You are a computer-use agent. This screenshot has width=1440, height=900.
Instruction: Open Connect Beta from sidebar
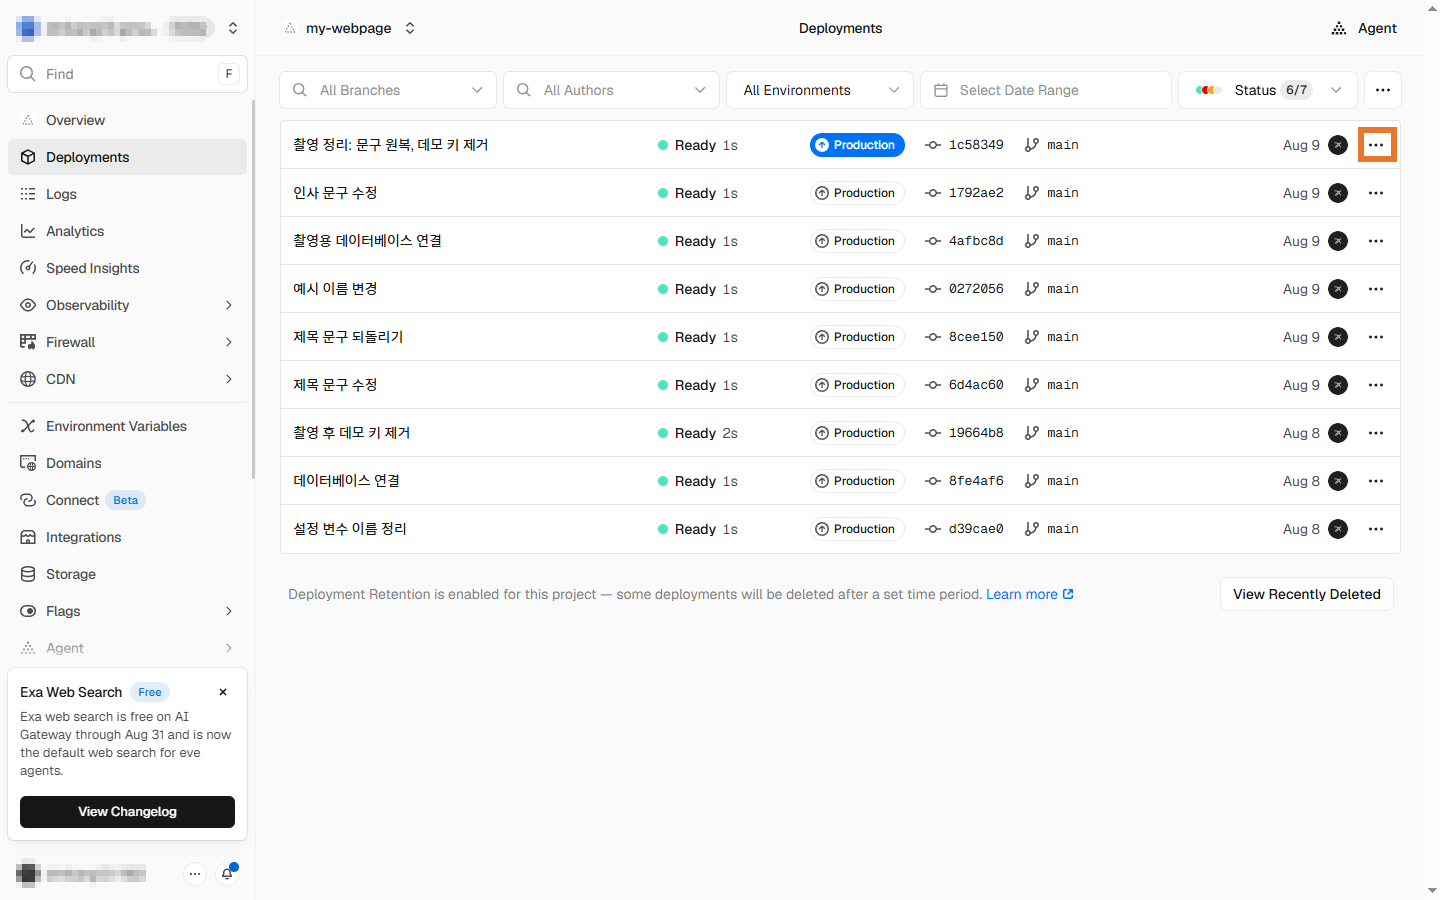(x=127, y=500)
